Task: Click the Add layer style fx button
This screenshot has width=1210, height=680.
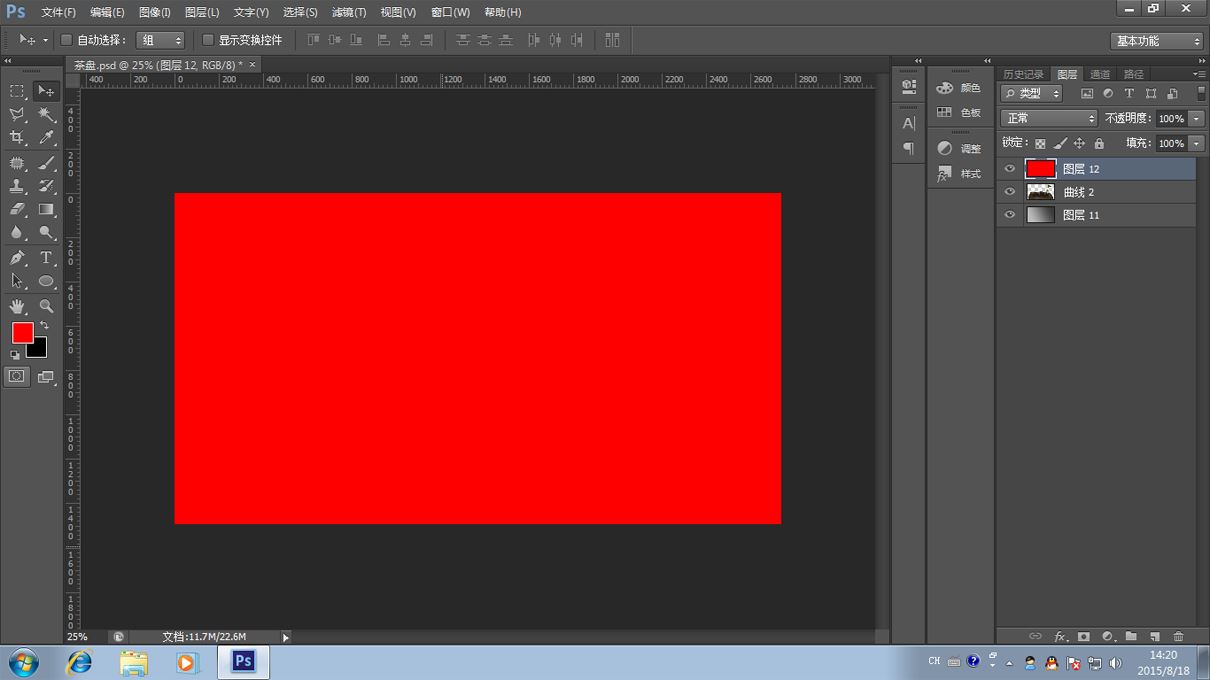Action: click(x=1061, y=637)
